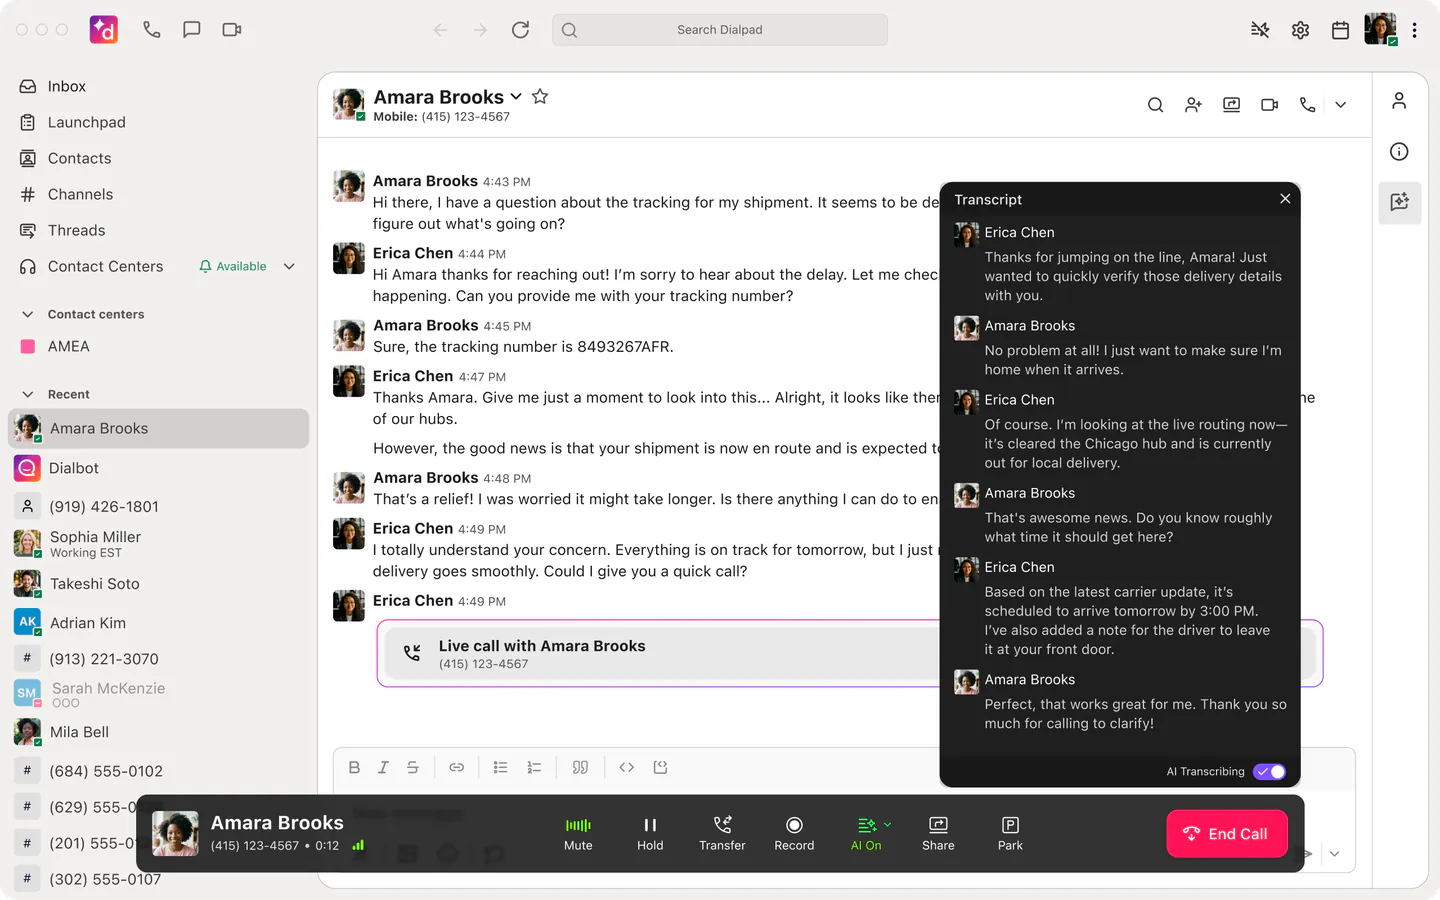Expand more call options chevron in header

tap(1340, 104)
